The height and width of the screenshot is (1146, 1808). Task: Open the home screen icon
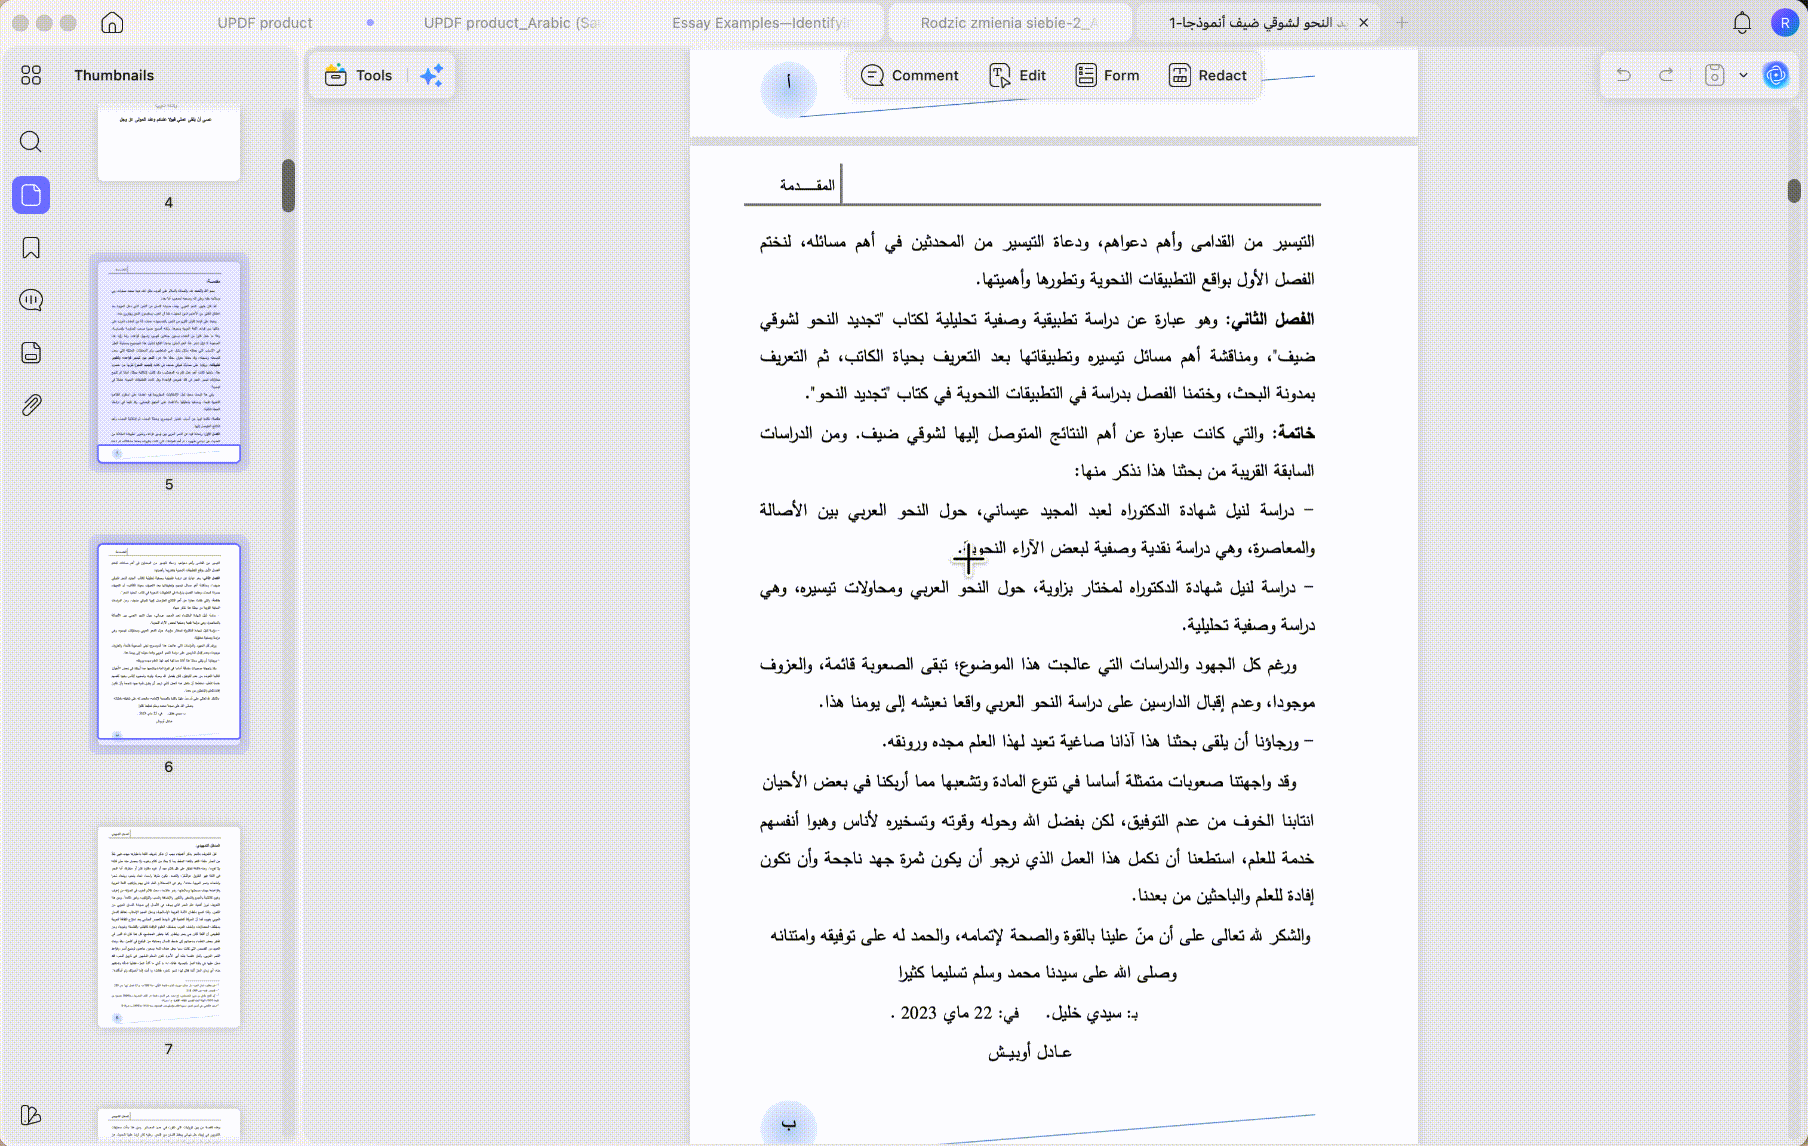[112, 22]
